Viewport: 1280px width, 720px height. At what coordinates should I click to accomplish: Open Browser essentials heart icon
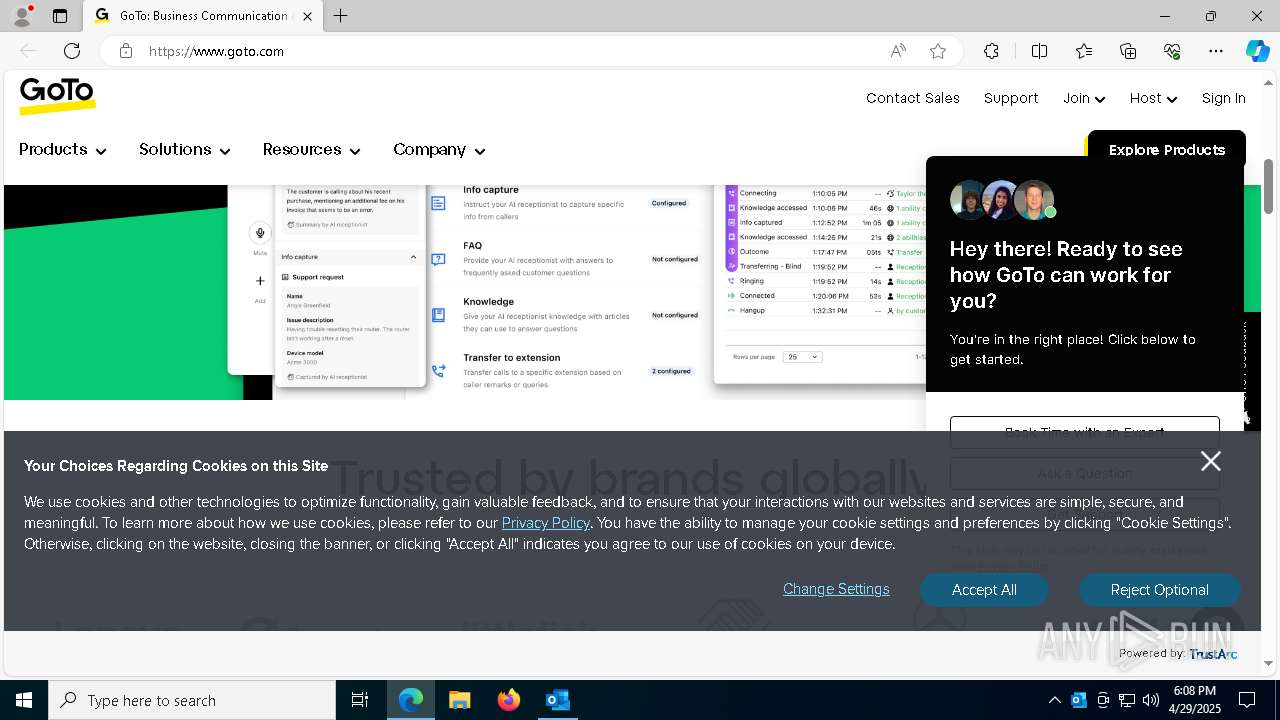coord(1172,51)
